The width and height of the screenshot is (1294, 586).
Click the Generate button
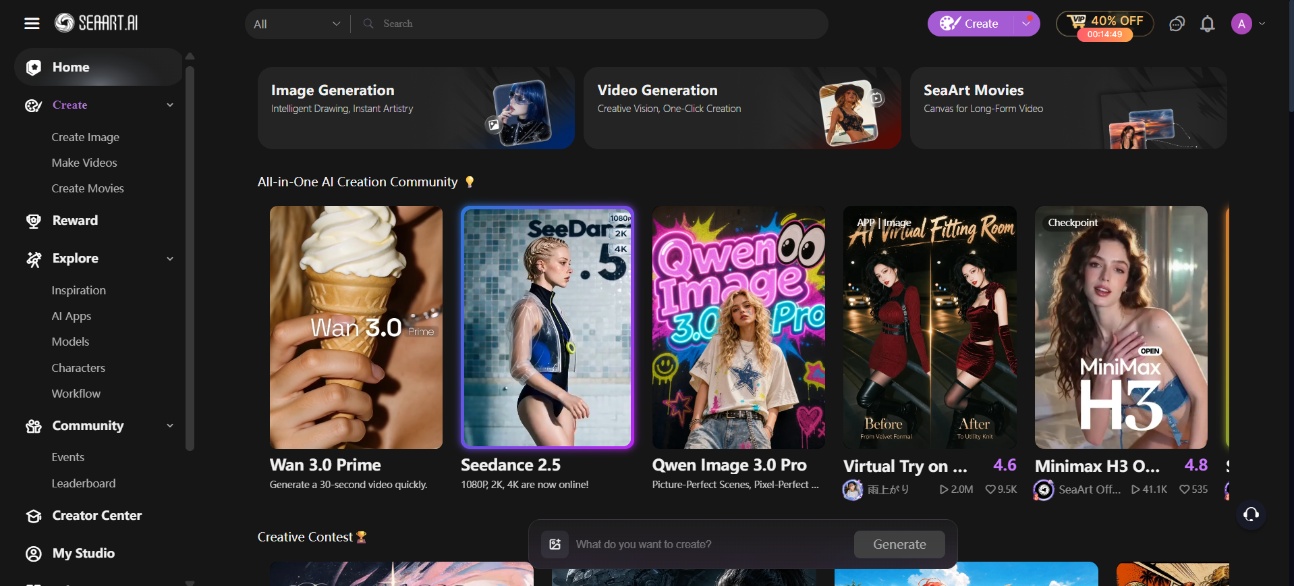(x=899, y=544)
